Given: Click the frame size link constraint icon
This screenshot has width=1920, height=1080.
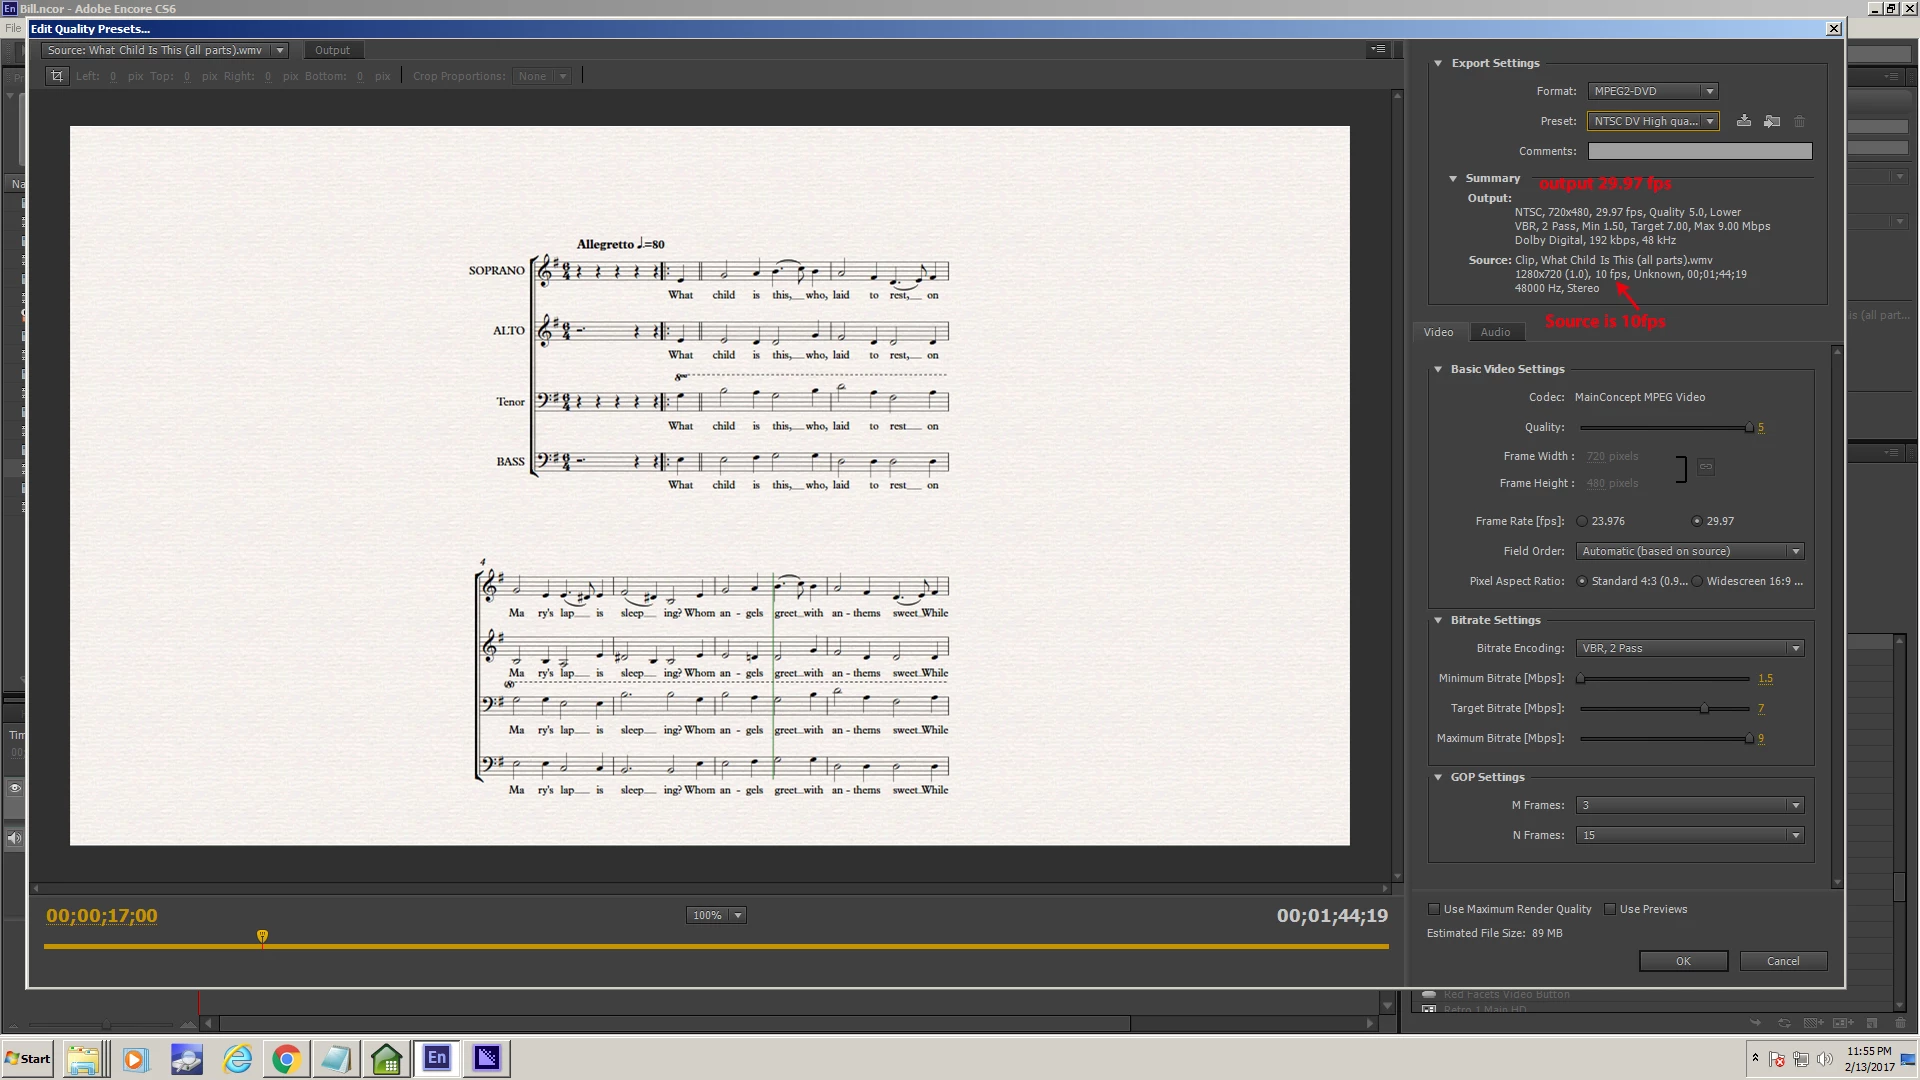Looking at the screenshot, I should pos(1706,467).
